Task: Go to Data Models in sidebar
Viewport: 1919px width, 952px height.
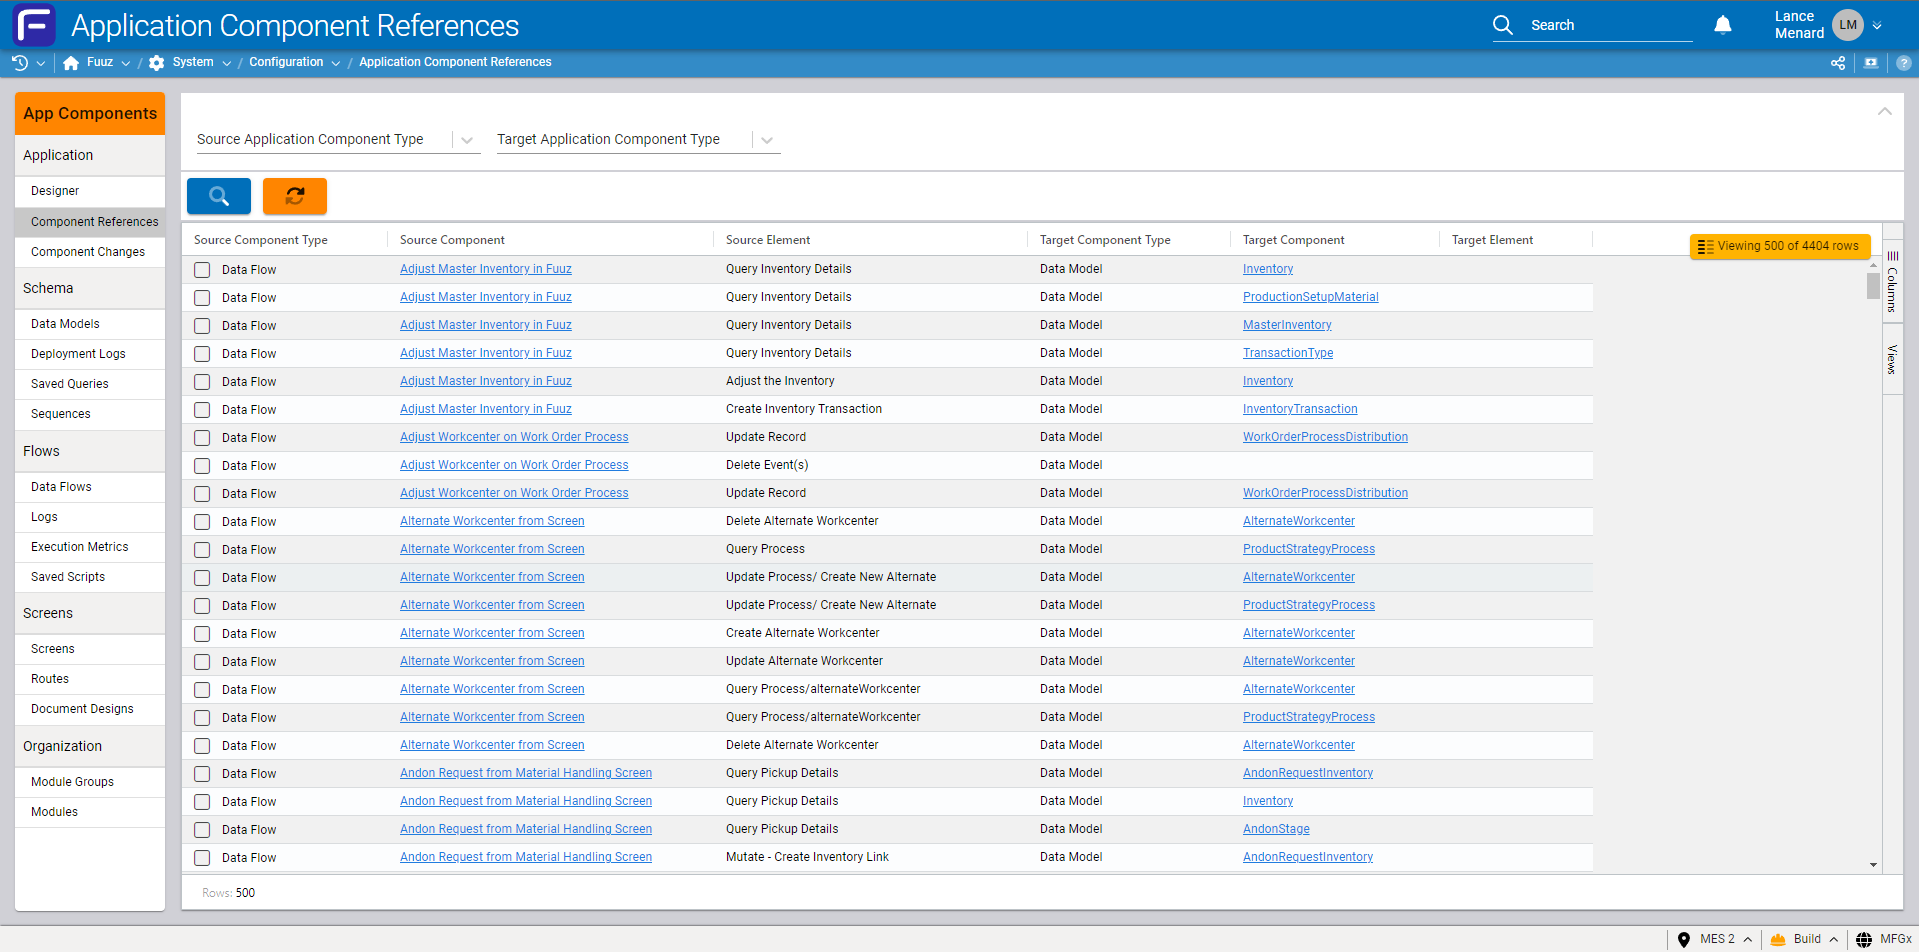Action: (65, 324)
